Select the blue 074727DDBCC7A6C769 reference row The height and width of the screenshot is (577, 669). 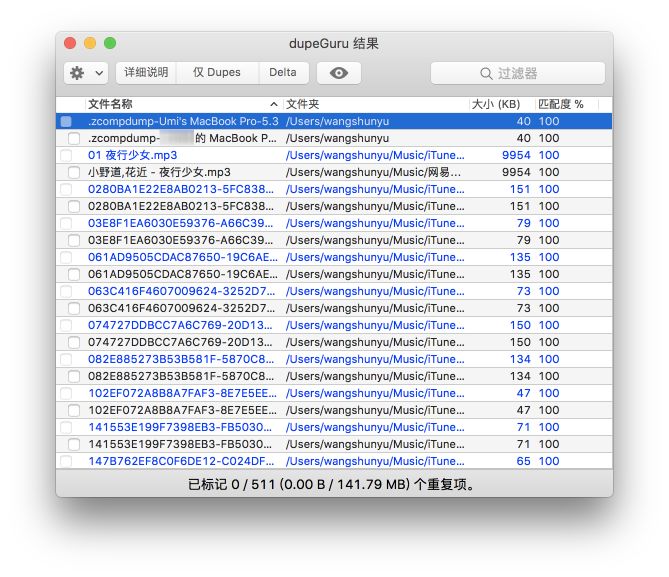(x=334, y=325)
